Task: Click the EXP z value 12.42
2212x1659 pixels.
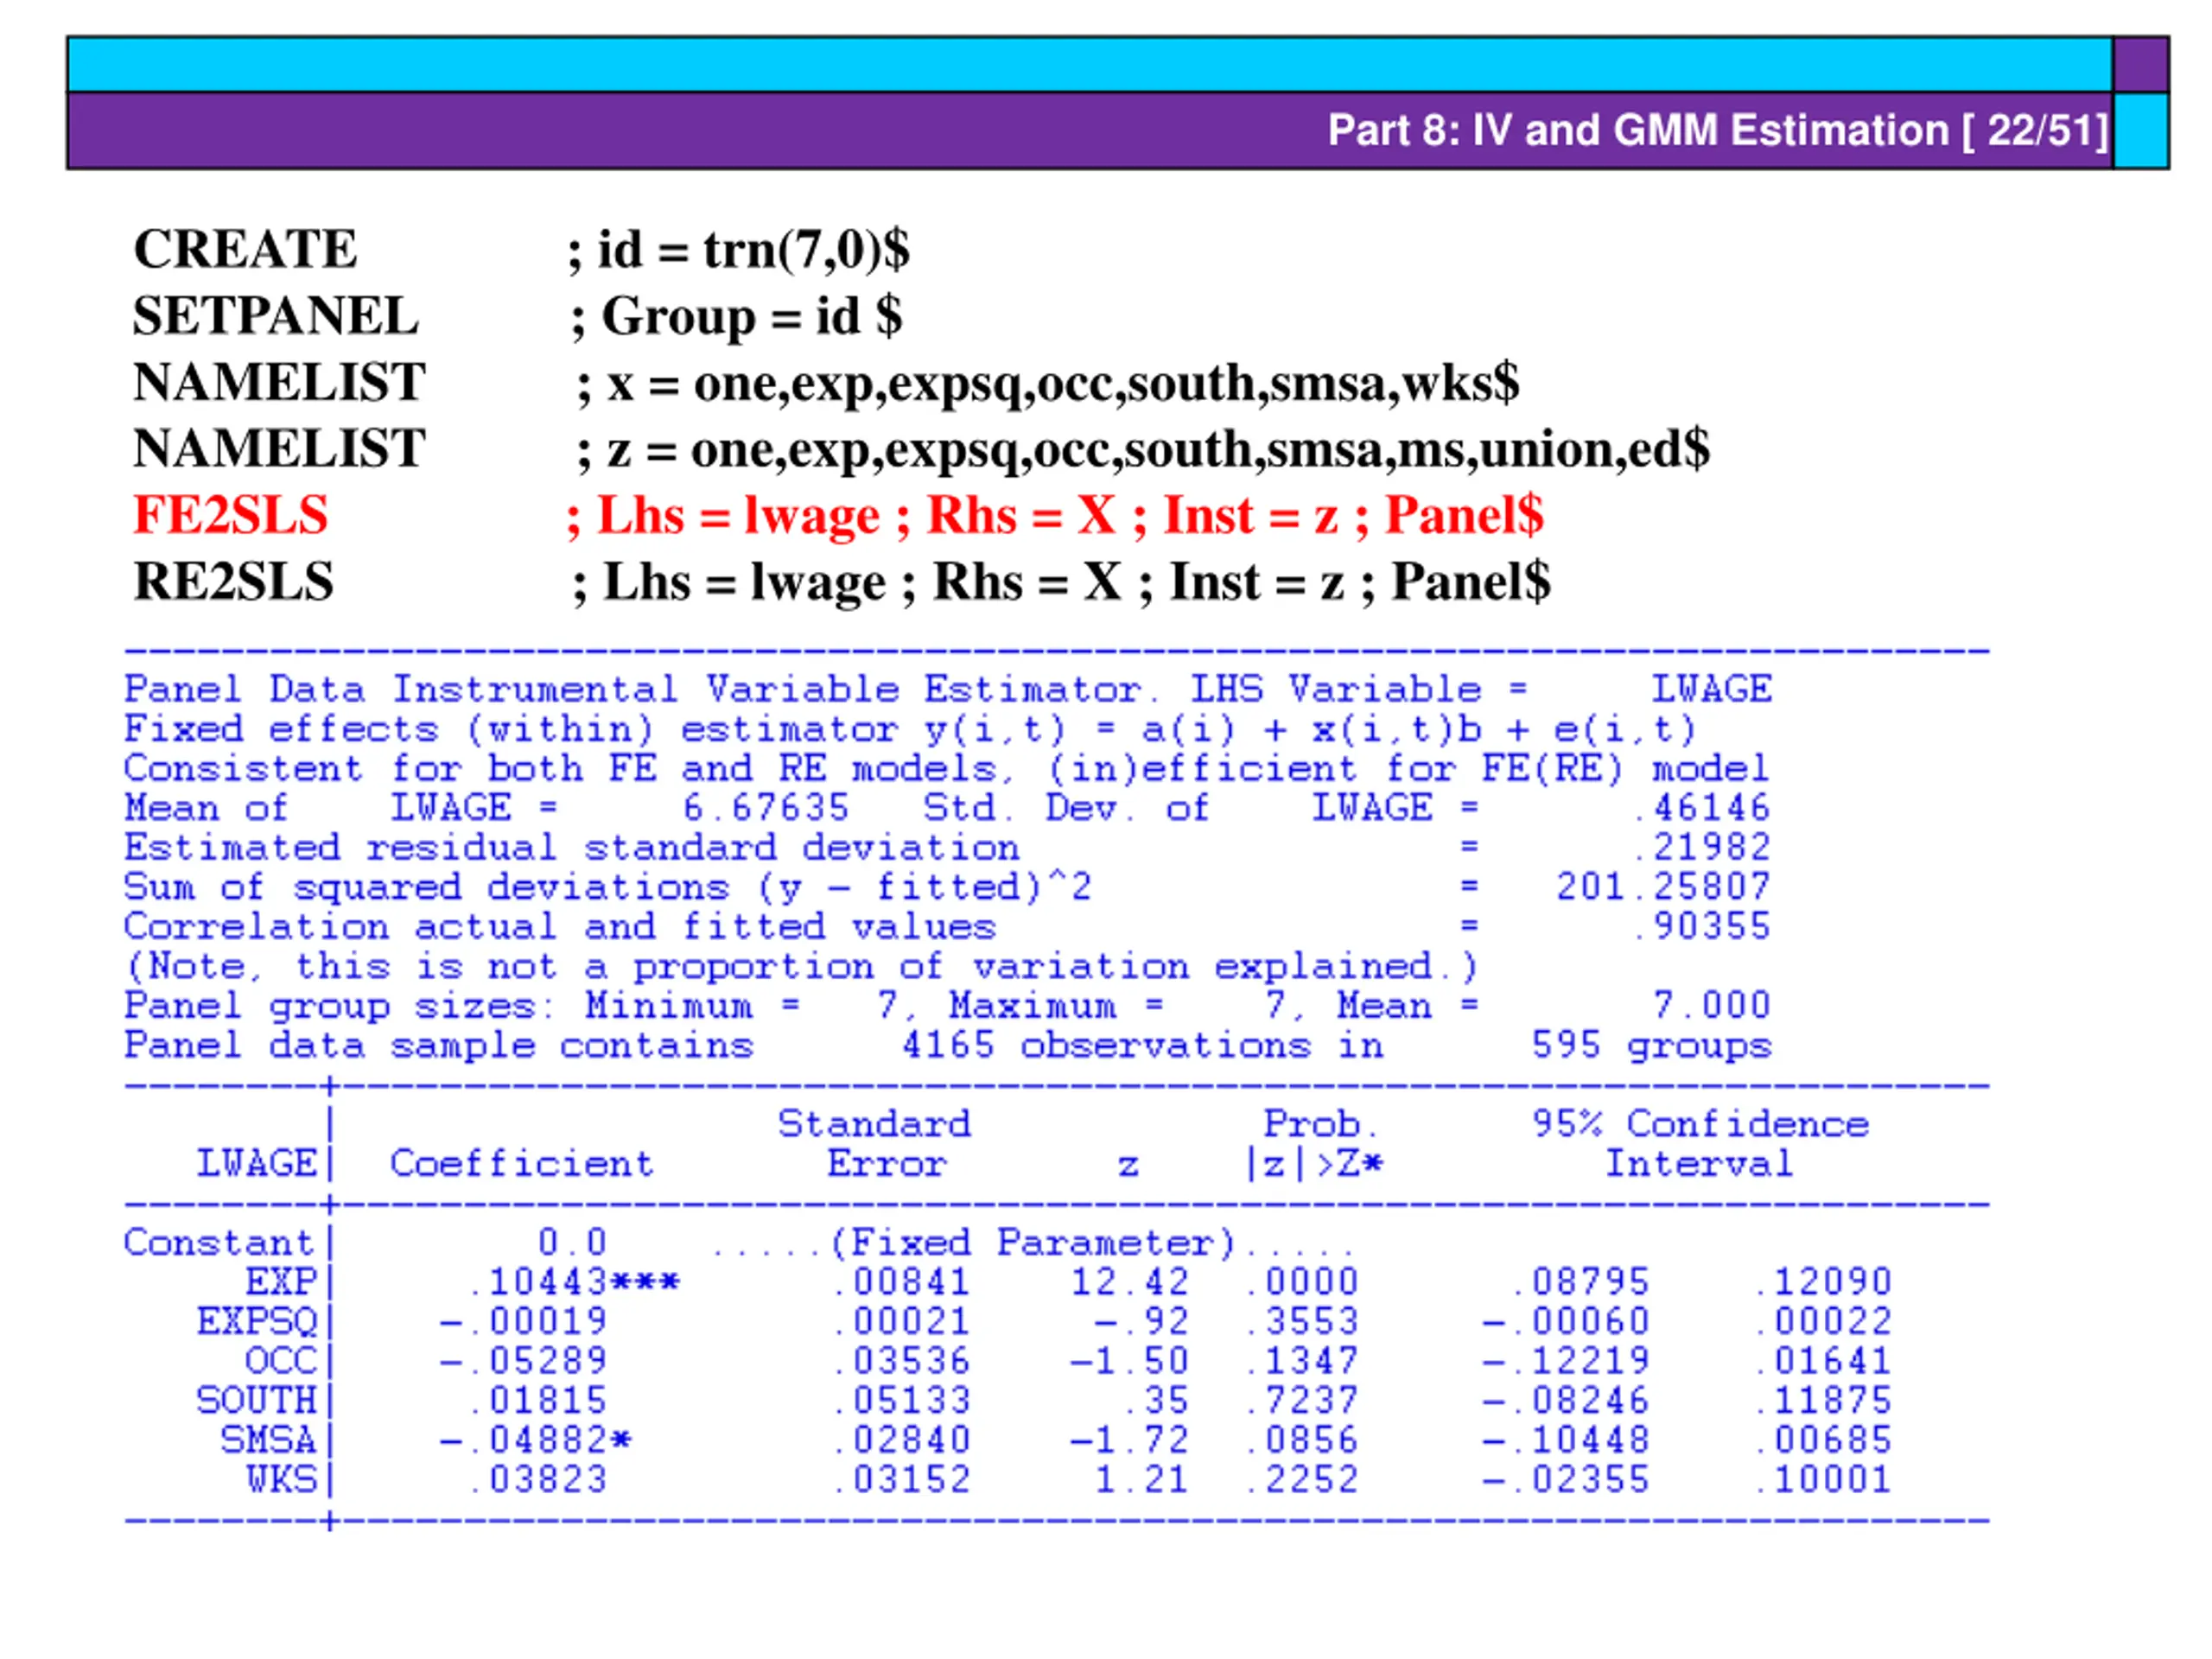Action: click(1130, 1282)
